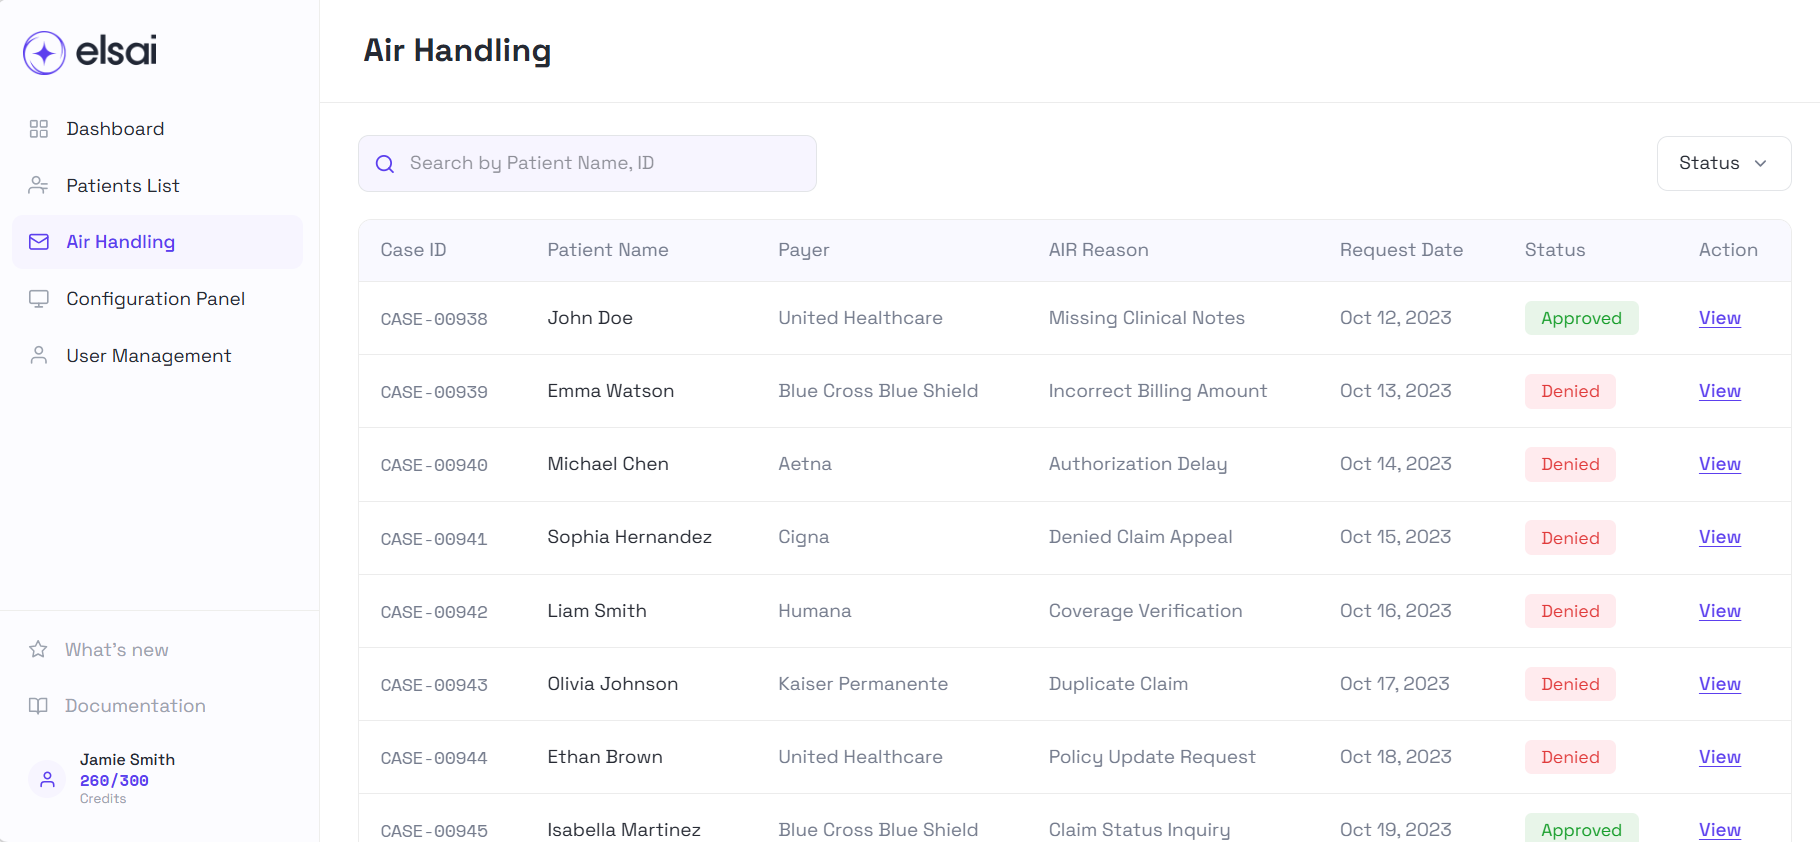
Task: Open Configuration Panel
Action: 157,299
